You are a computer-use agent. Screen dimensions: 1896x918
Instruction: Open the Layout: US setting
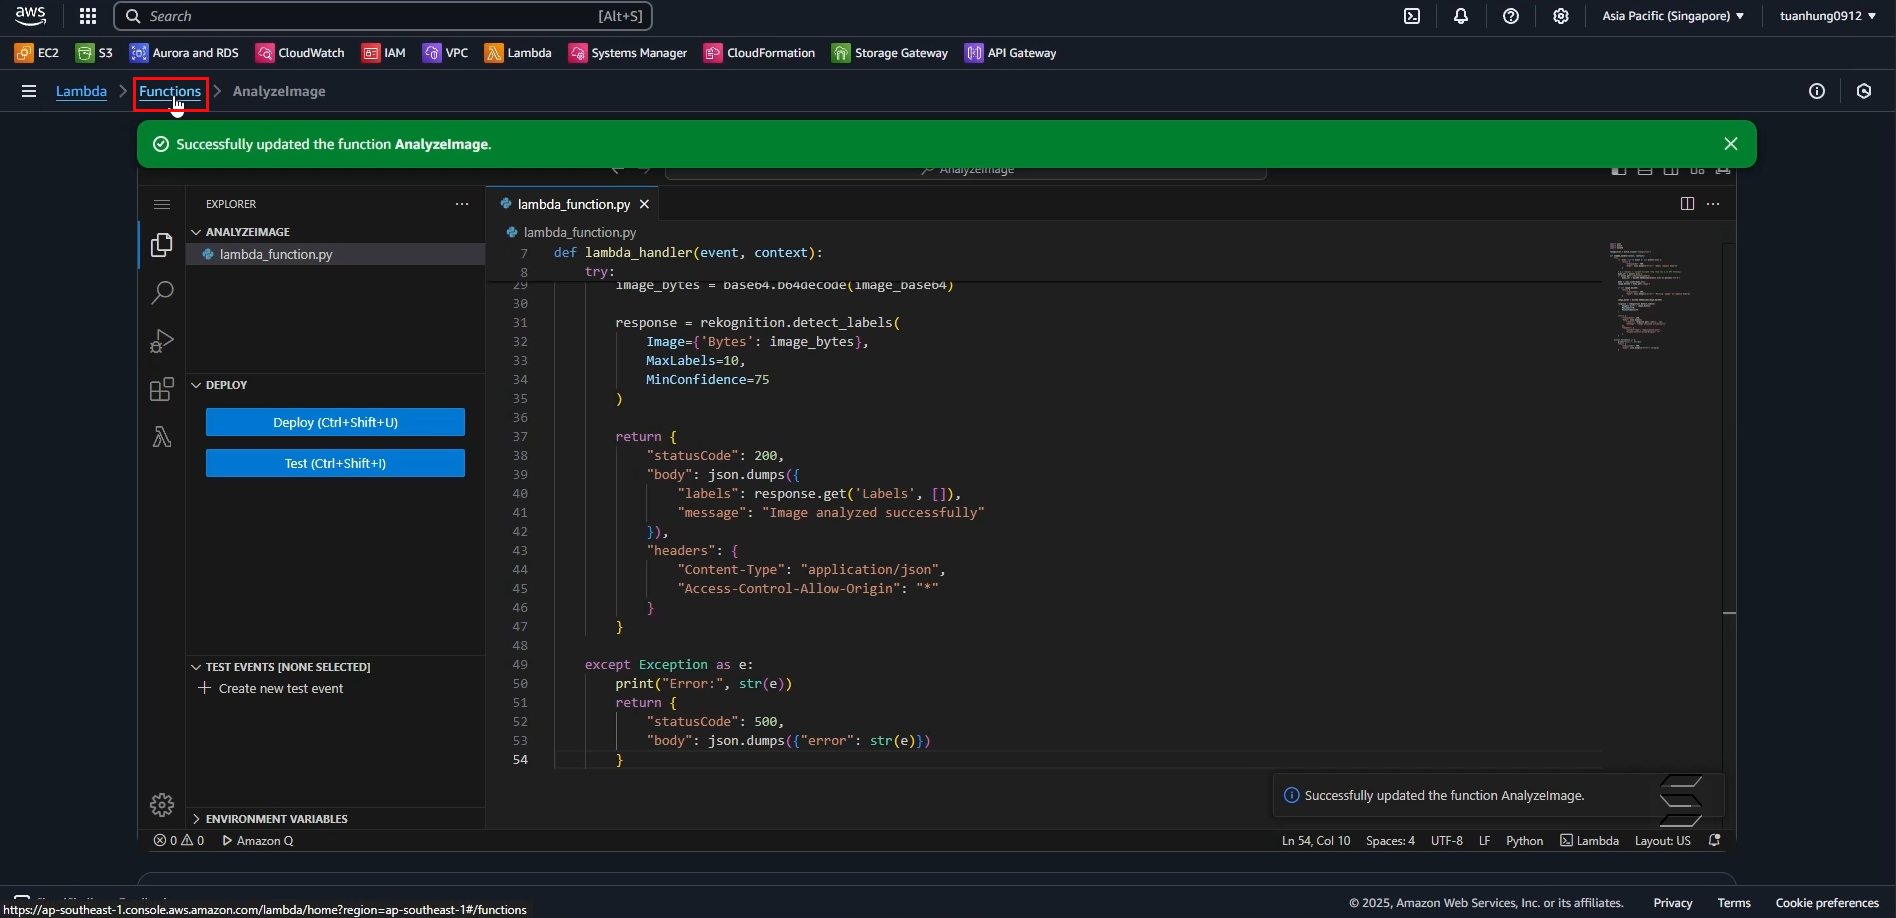pyautogui.click(x=1663, y=841)
